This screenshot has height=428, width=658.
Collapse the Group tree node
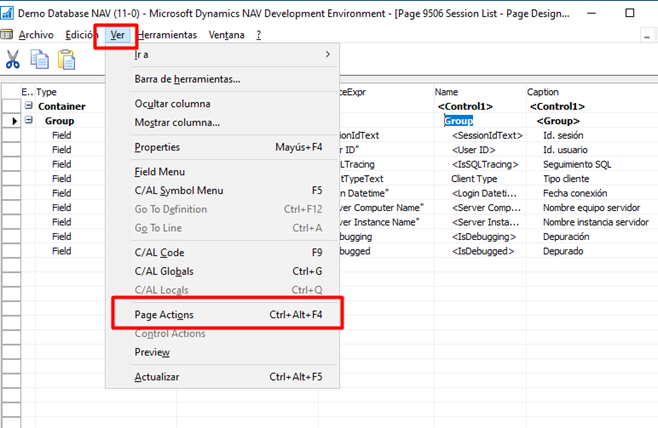(x=29, y=120)
